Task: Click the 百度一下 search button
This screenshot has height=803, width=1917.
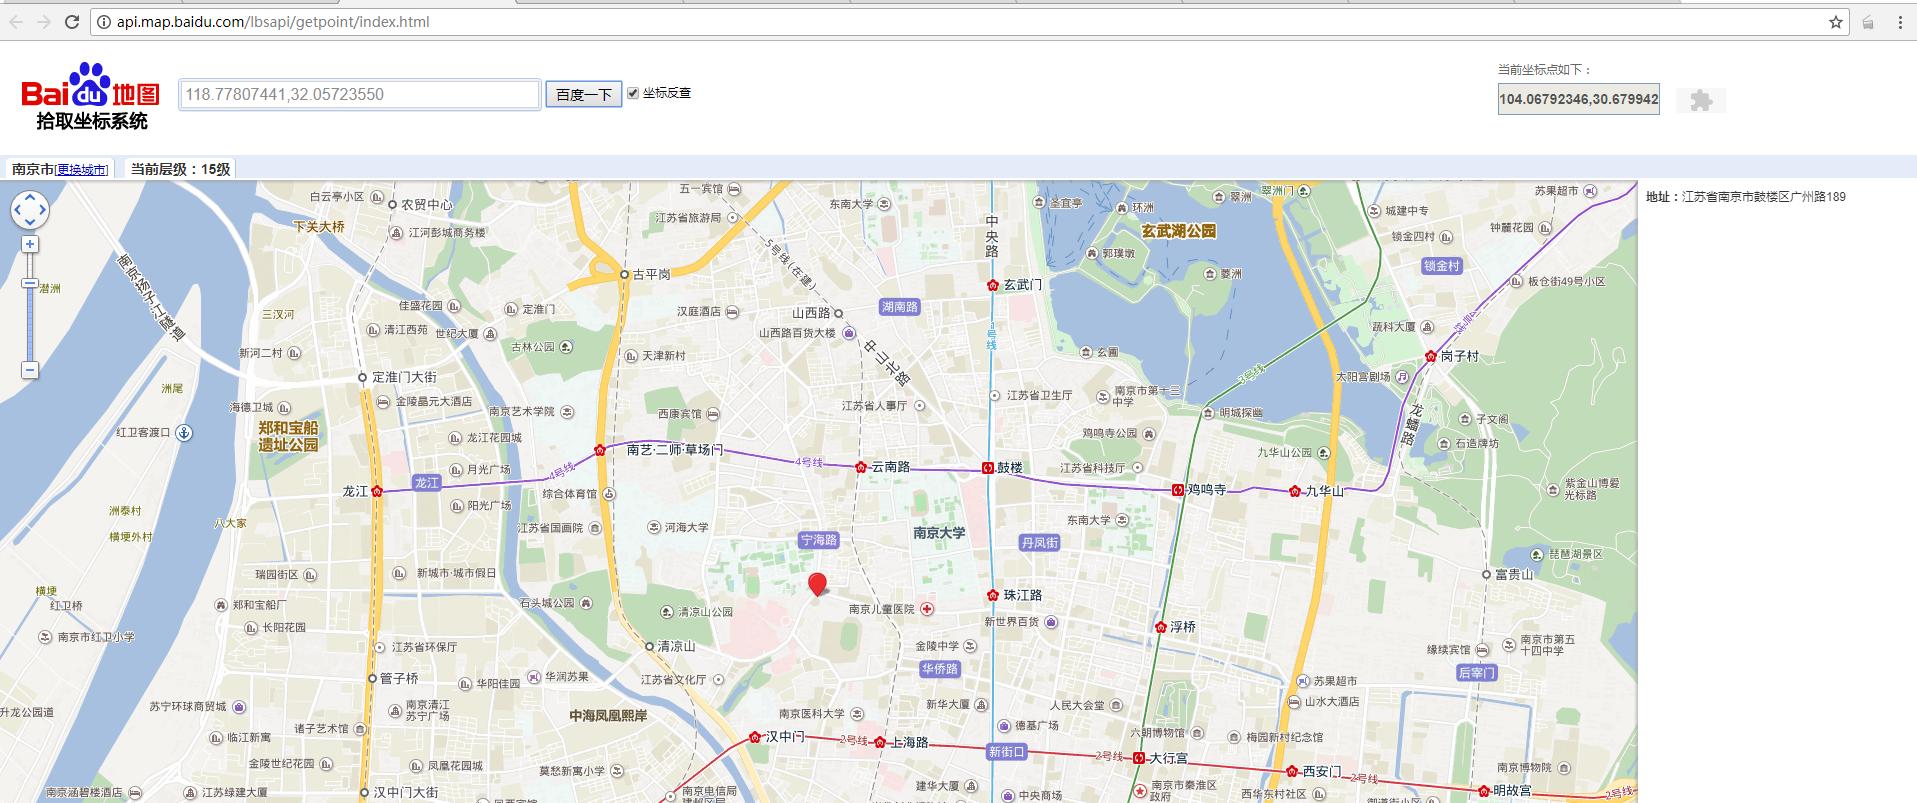Action: pos(584,94)
